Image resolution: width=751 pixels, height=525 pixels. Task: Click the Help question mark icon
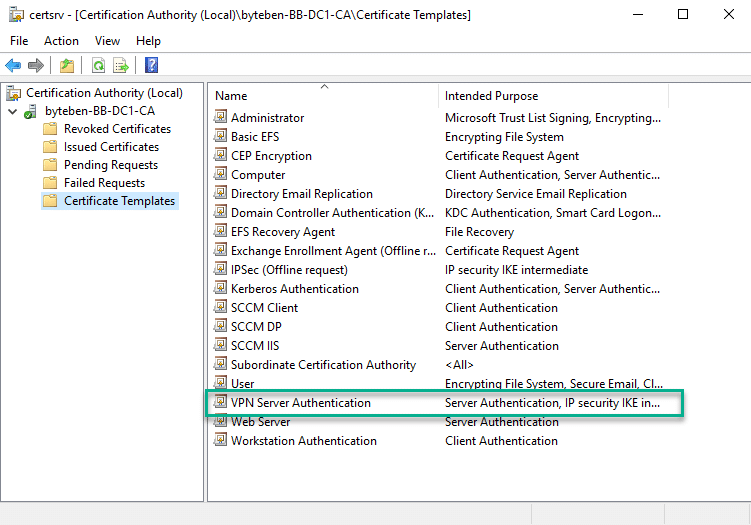[151, 65]
